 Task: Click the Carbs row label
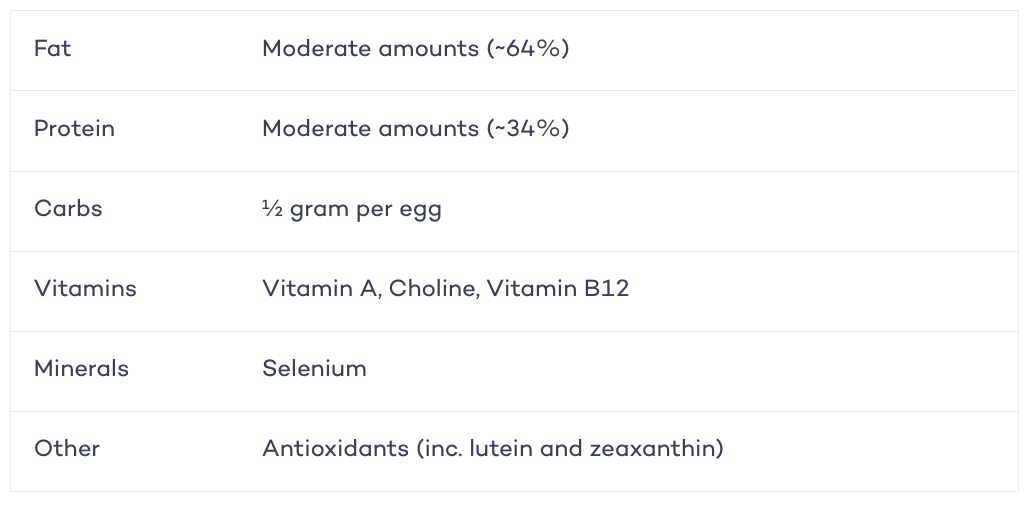click(68, 208)
